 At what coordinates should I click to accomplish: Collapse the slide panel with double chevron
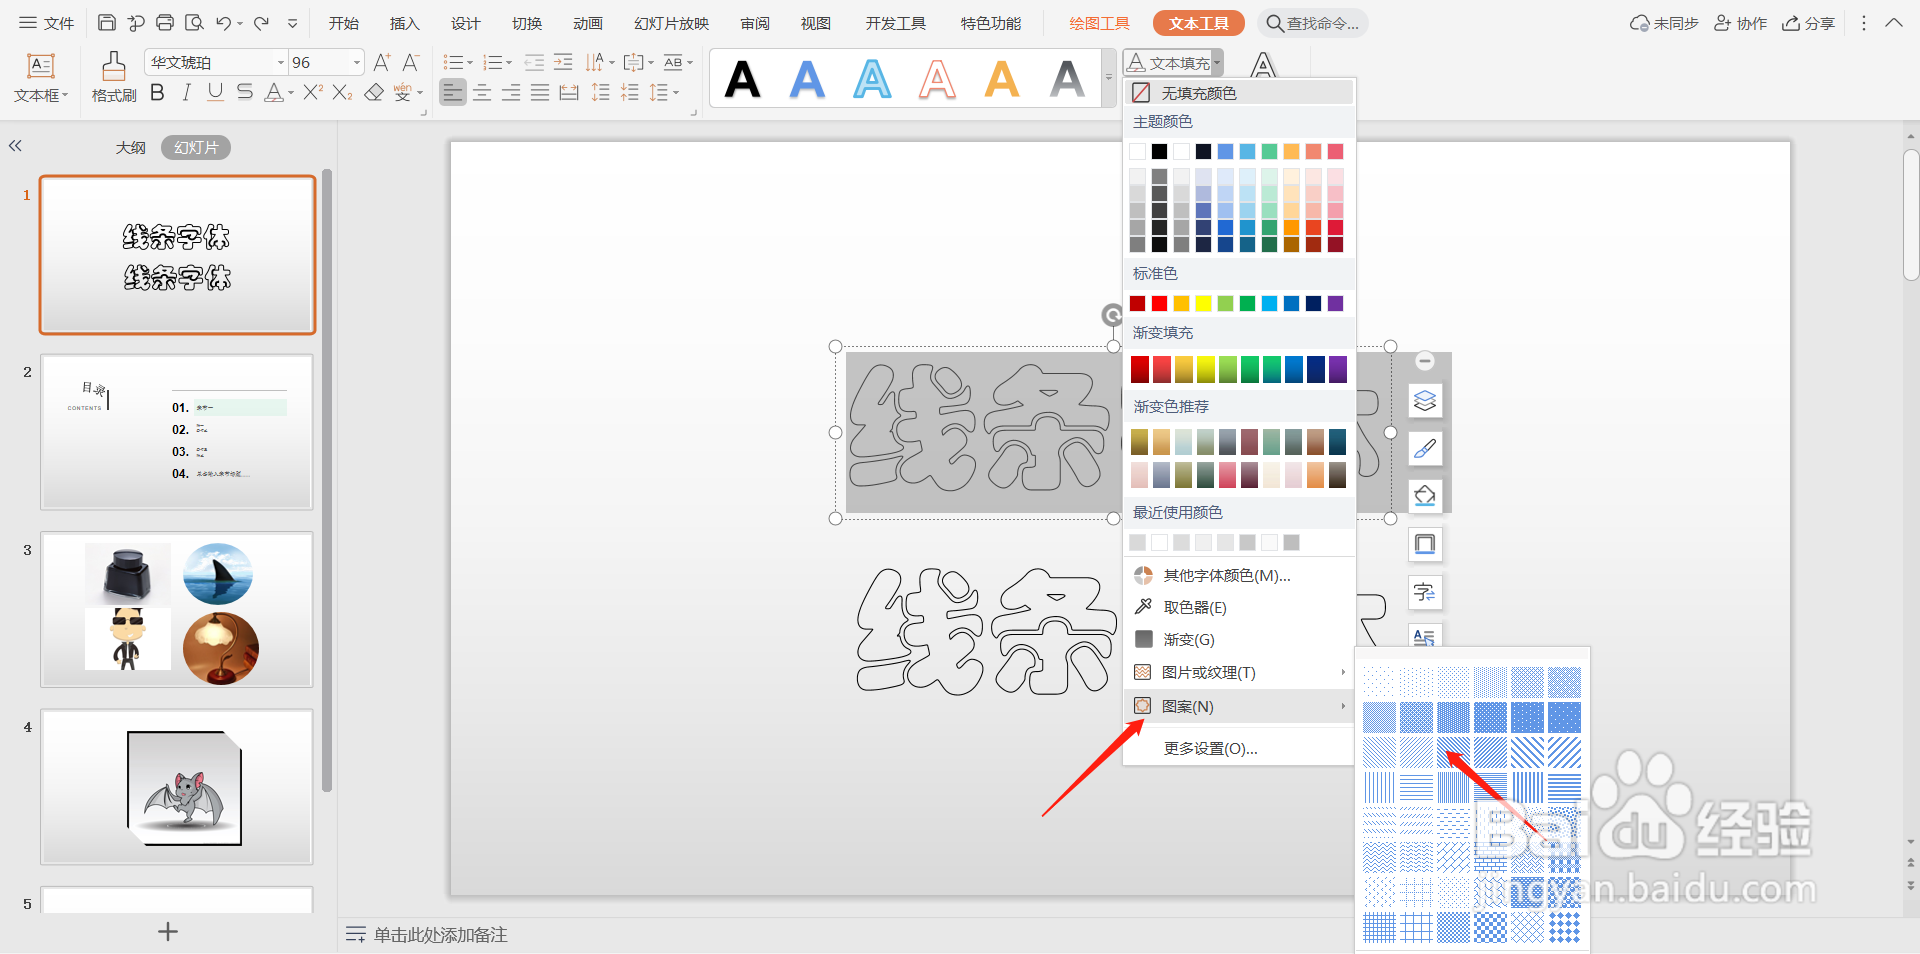point(15,146)
